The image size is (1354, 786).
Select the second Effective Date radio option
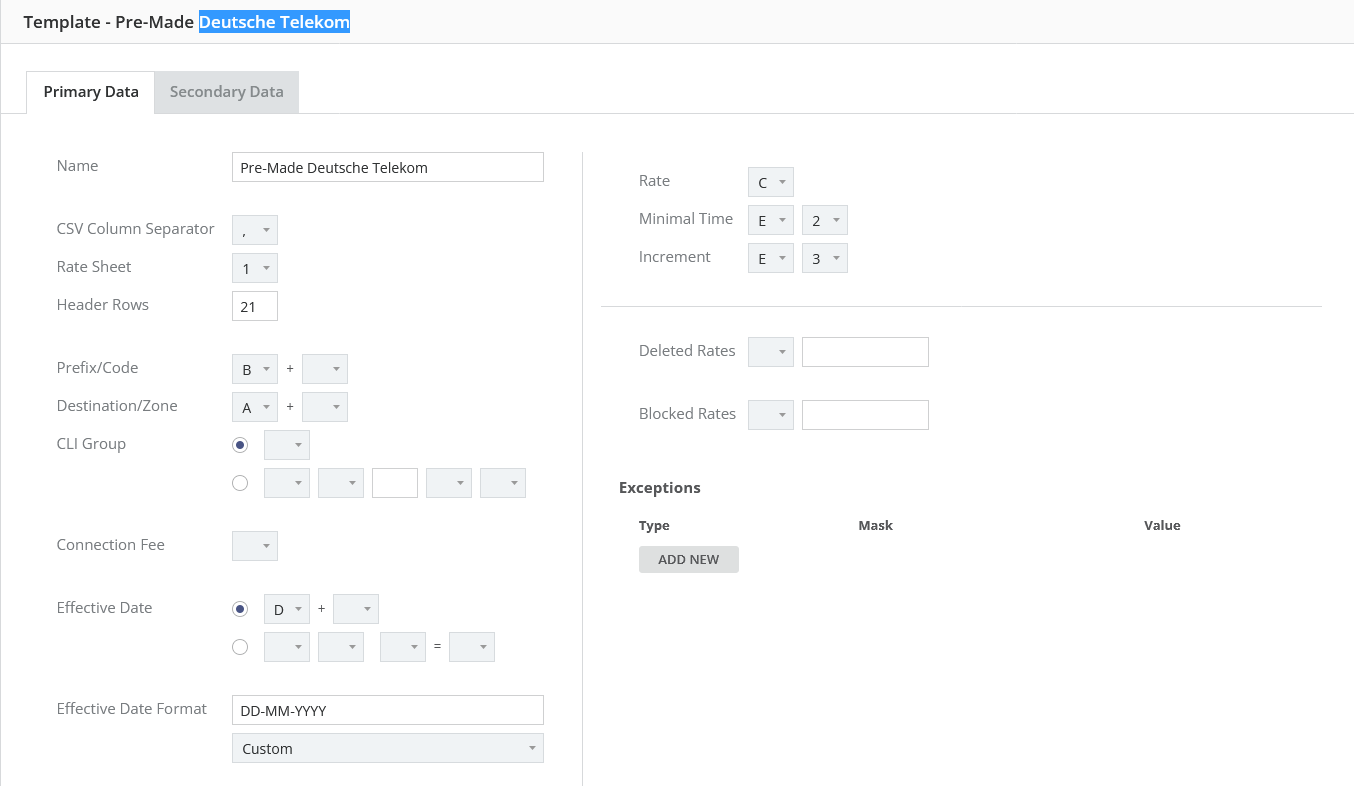[240, 647]
